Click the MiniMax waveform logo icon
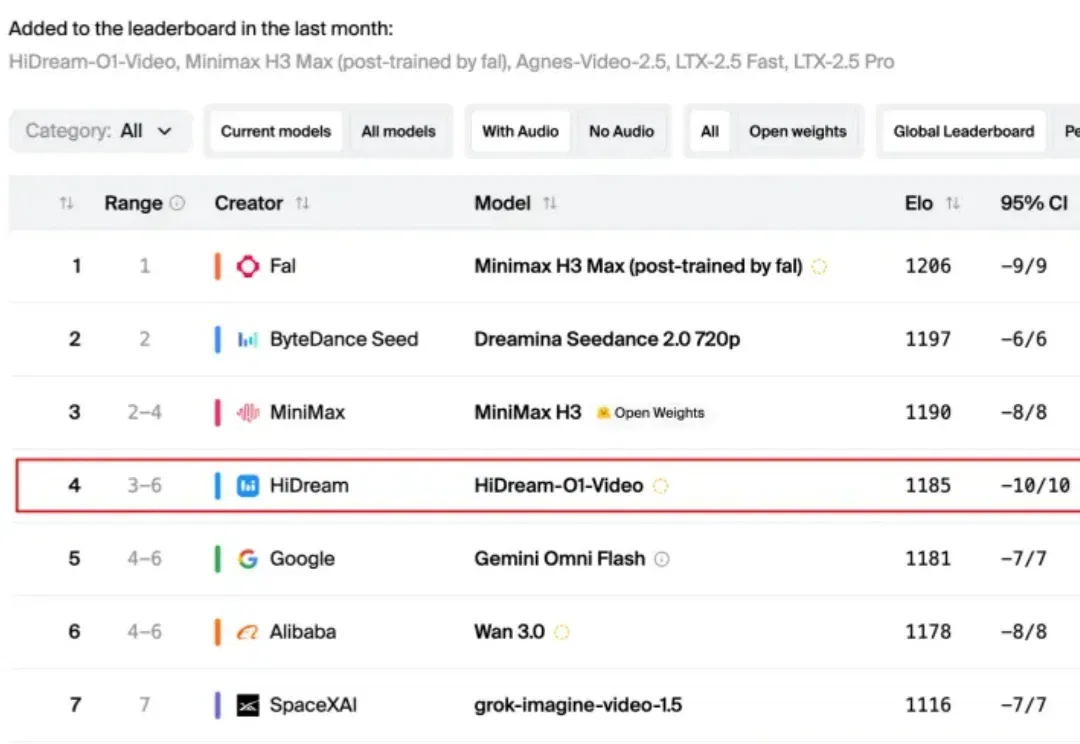1080x744 pixels. (x=248, y=412)
